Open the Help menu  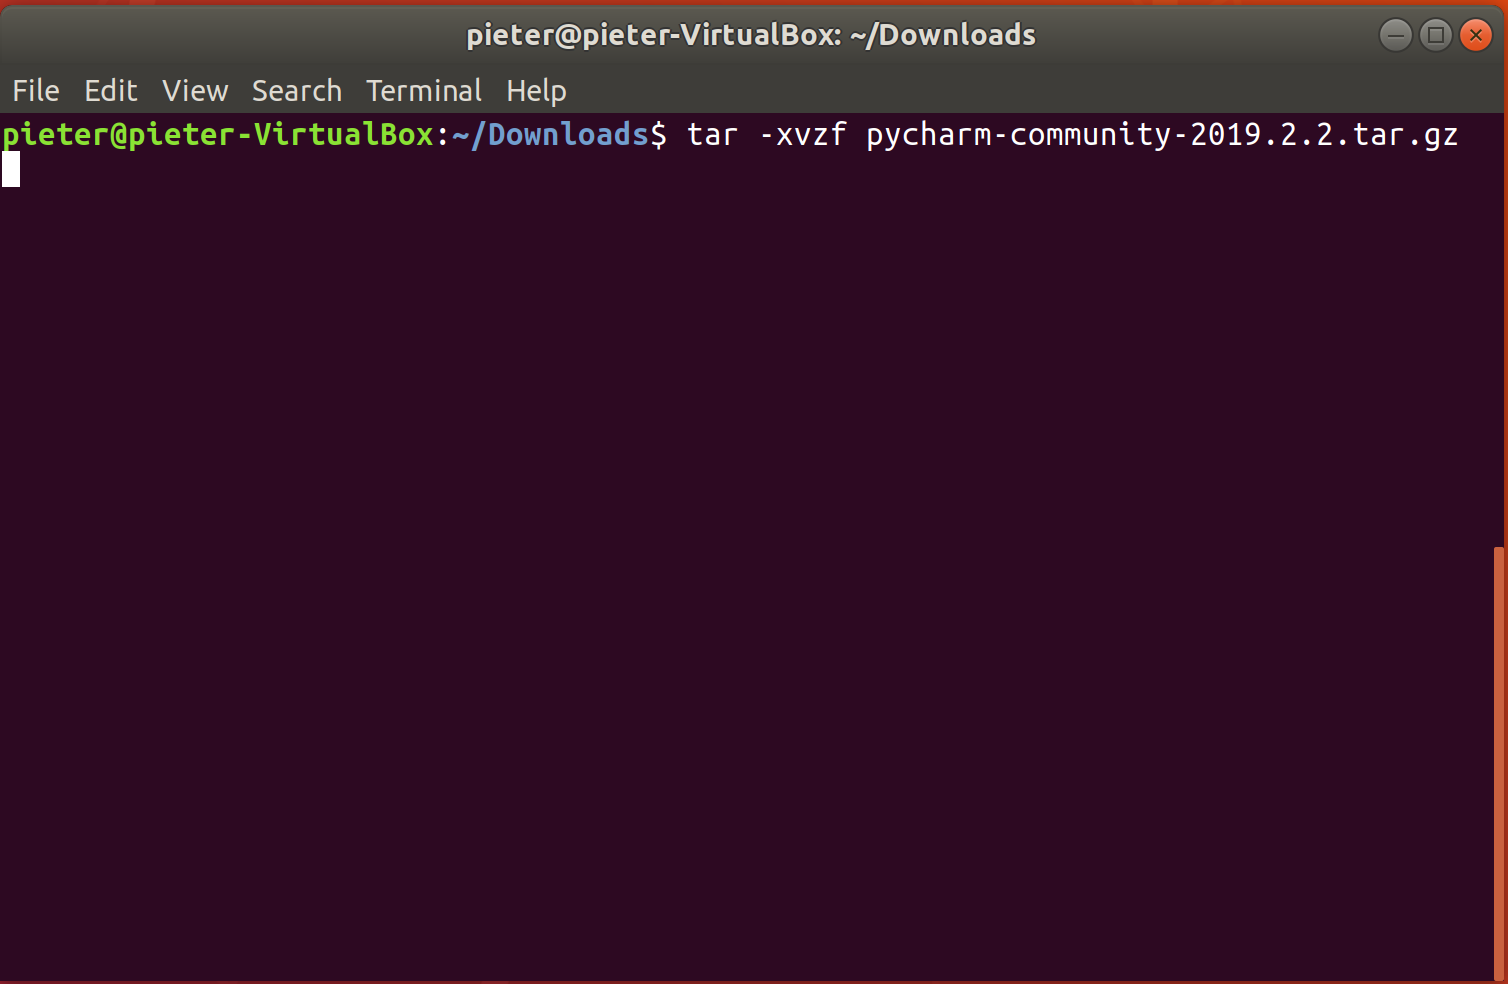pos(536,90)
